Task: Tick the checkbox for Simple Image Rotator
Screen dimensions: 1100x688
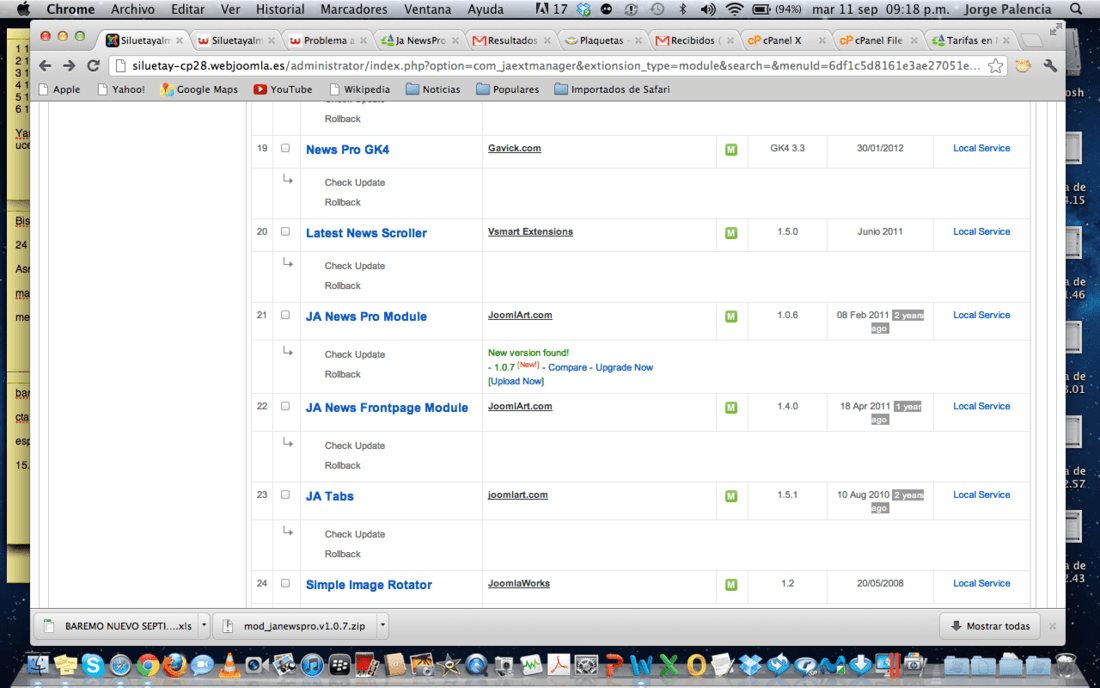Action: point(285,583)
